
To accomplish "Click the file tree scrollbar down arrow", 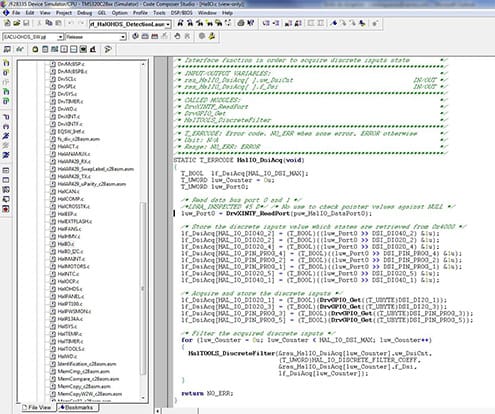I will click(143, 398).
